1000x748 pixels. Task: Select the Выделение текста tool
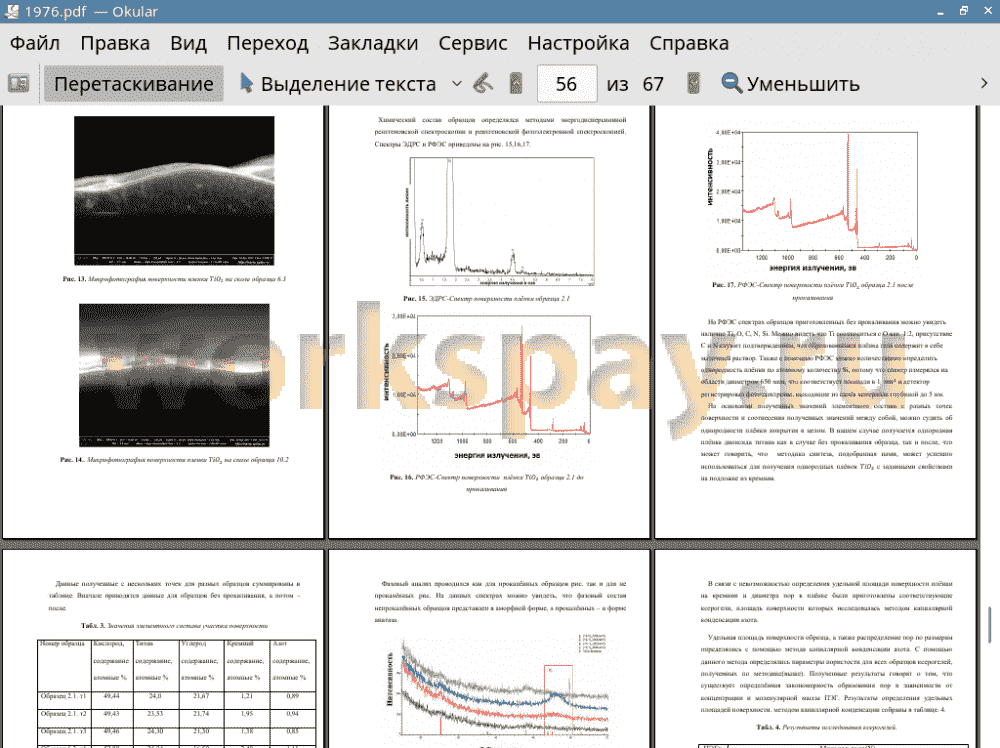point(338,84)
